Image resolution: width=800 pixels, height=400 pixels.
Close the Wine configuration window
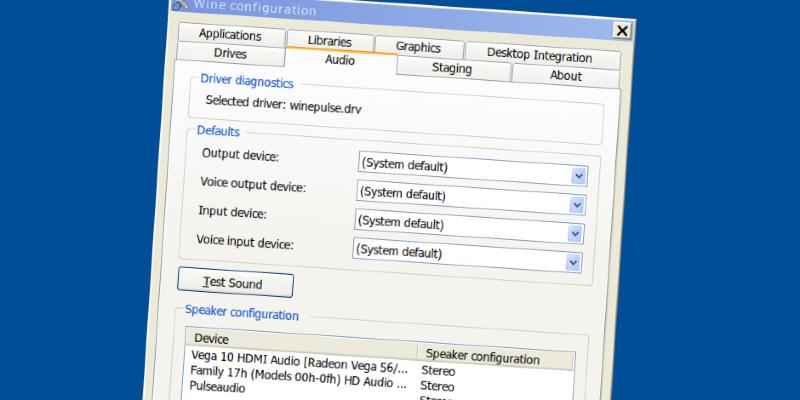[x=622, y=31]
